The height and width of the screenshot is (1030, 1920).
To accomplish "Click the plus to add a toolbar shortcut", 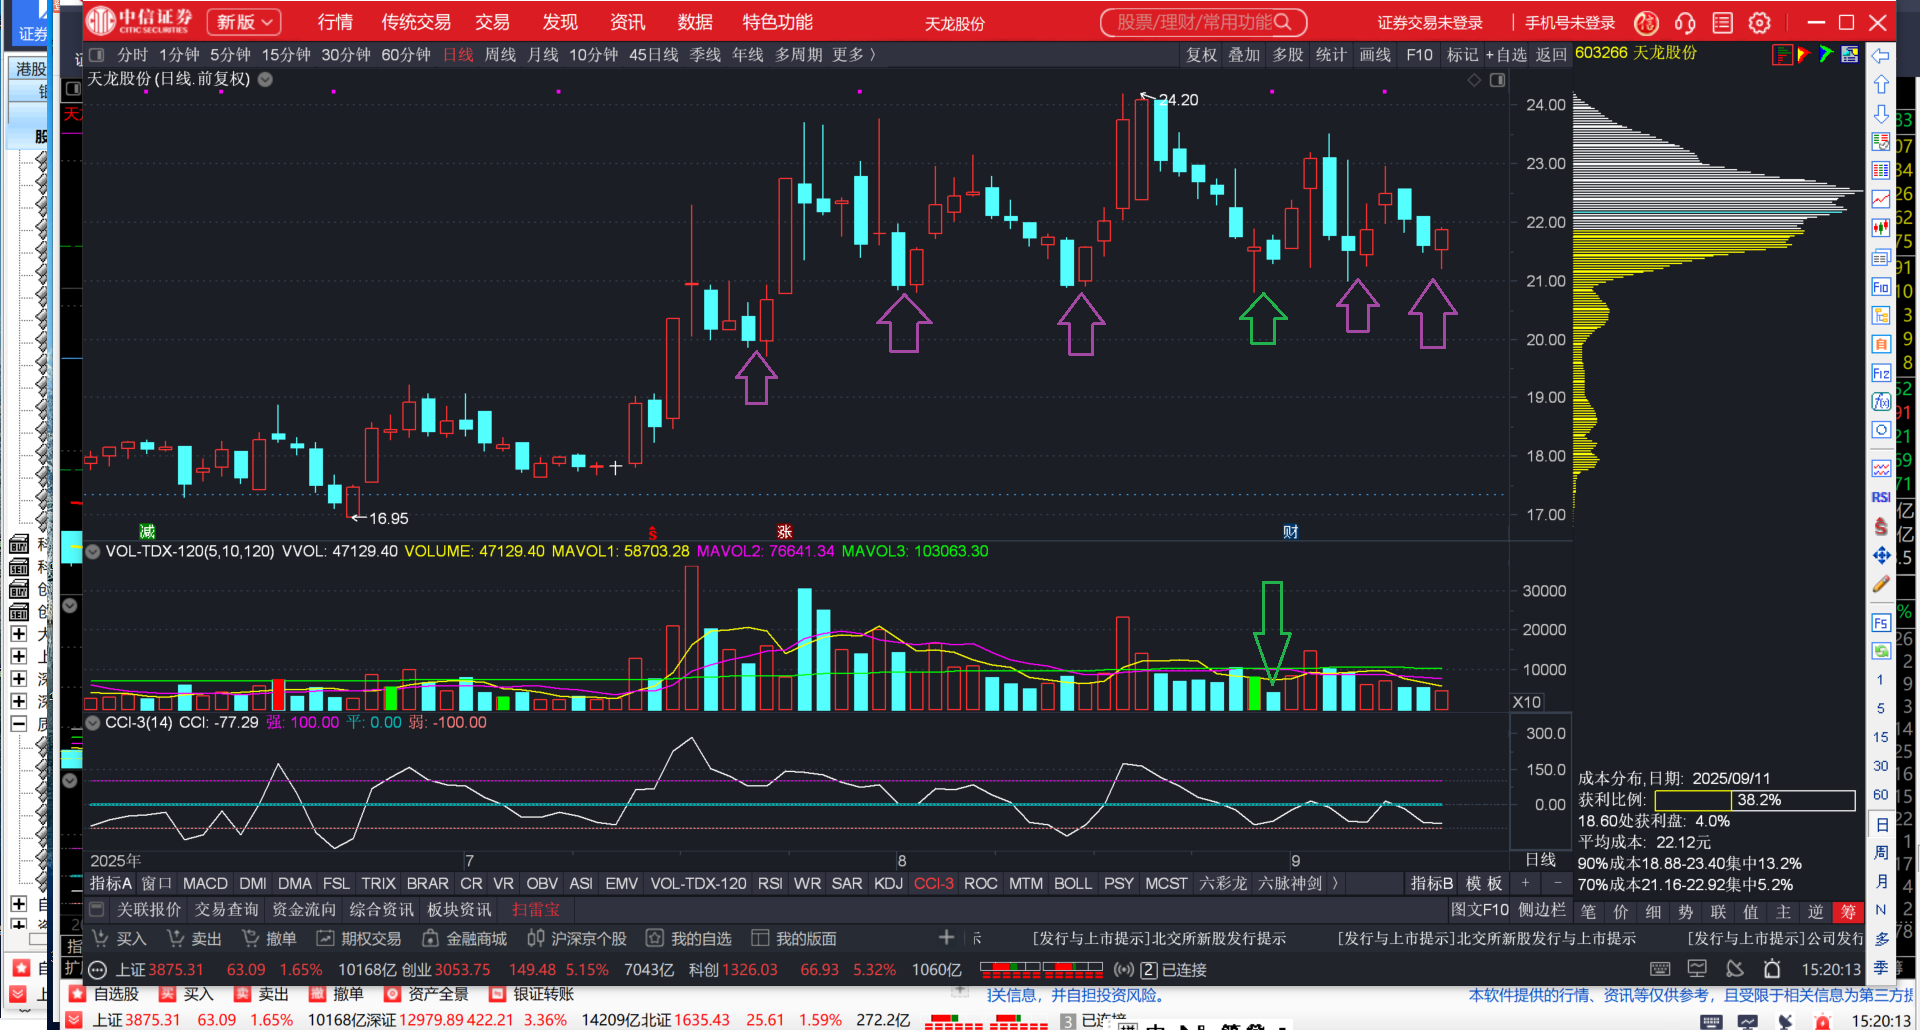I will click(946, 938).
